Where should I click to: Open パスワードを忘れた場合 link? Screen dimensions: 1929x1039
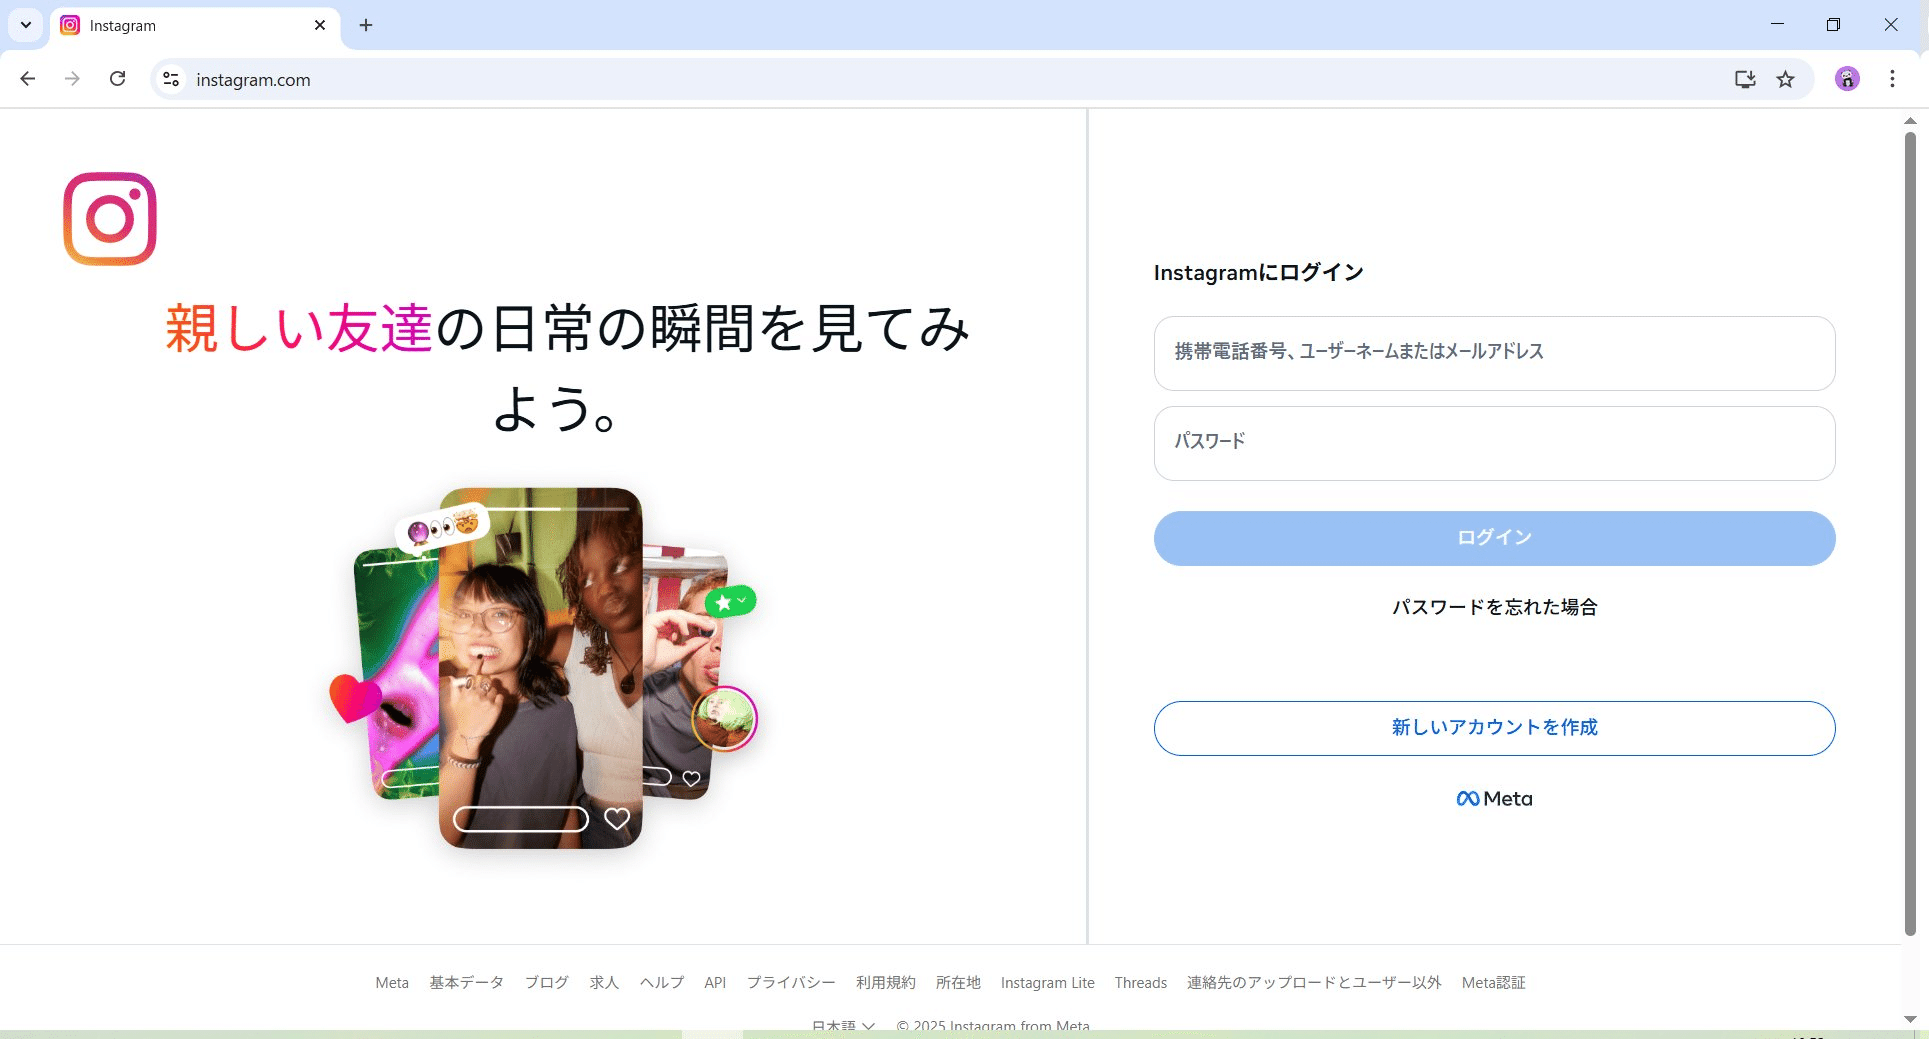click(x=1493, y=607)
